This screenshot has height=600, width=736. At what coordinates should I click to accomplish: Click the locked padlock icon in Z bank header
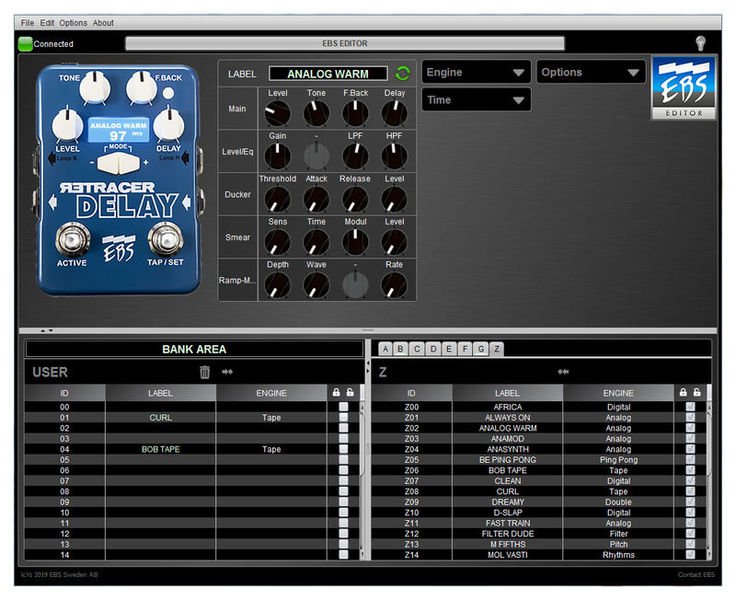pos(683,392)
